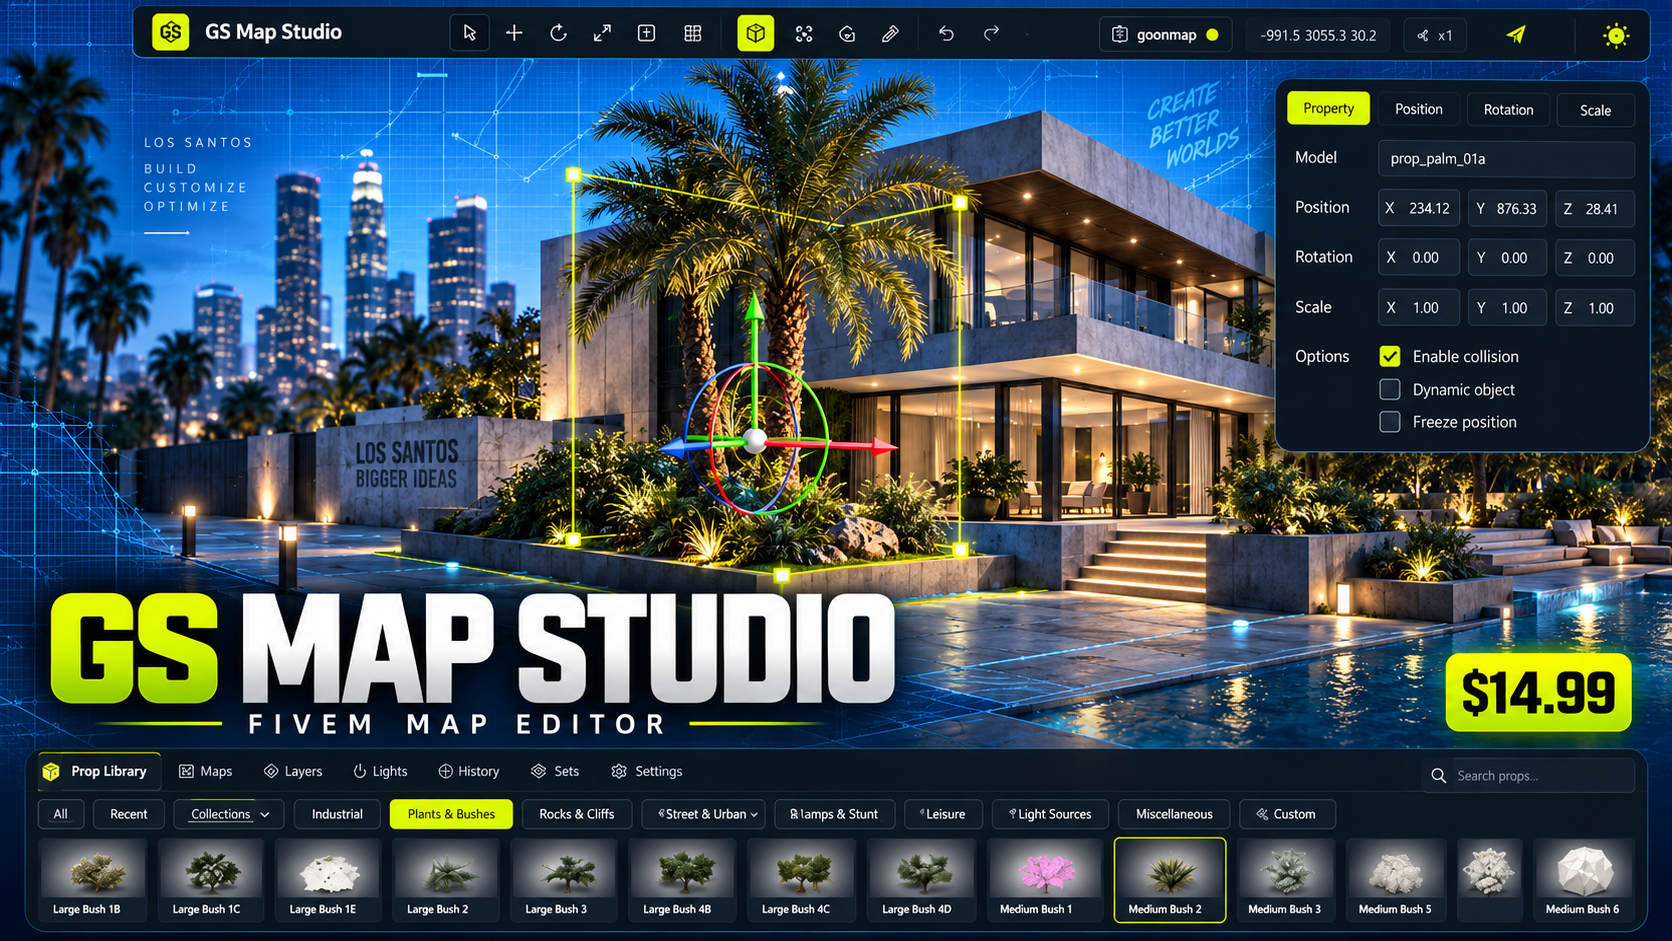Open the History tab
Screen dimensions: 1672x941
469,771
